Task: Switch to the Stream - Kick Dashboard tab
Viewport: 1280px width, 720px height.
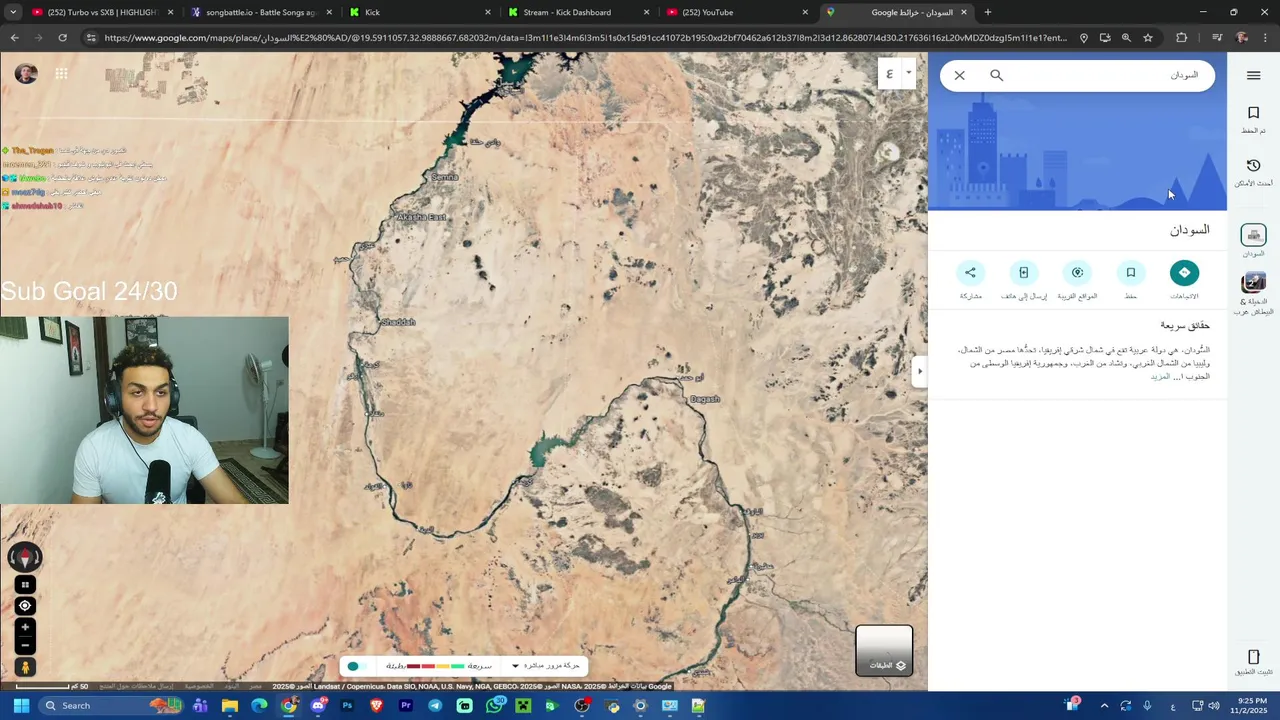Action: coord(578,12)
